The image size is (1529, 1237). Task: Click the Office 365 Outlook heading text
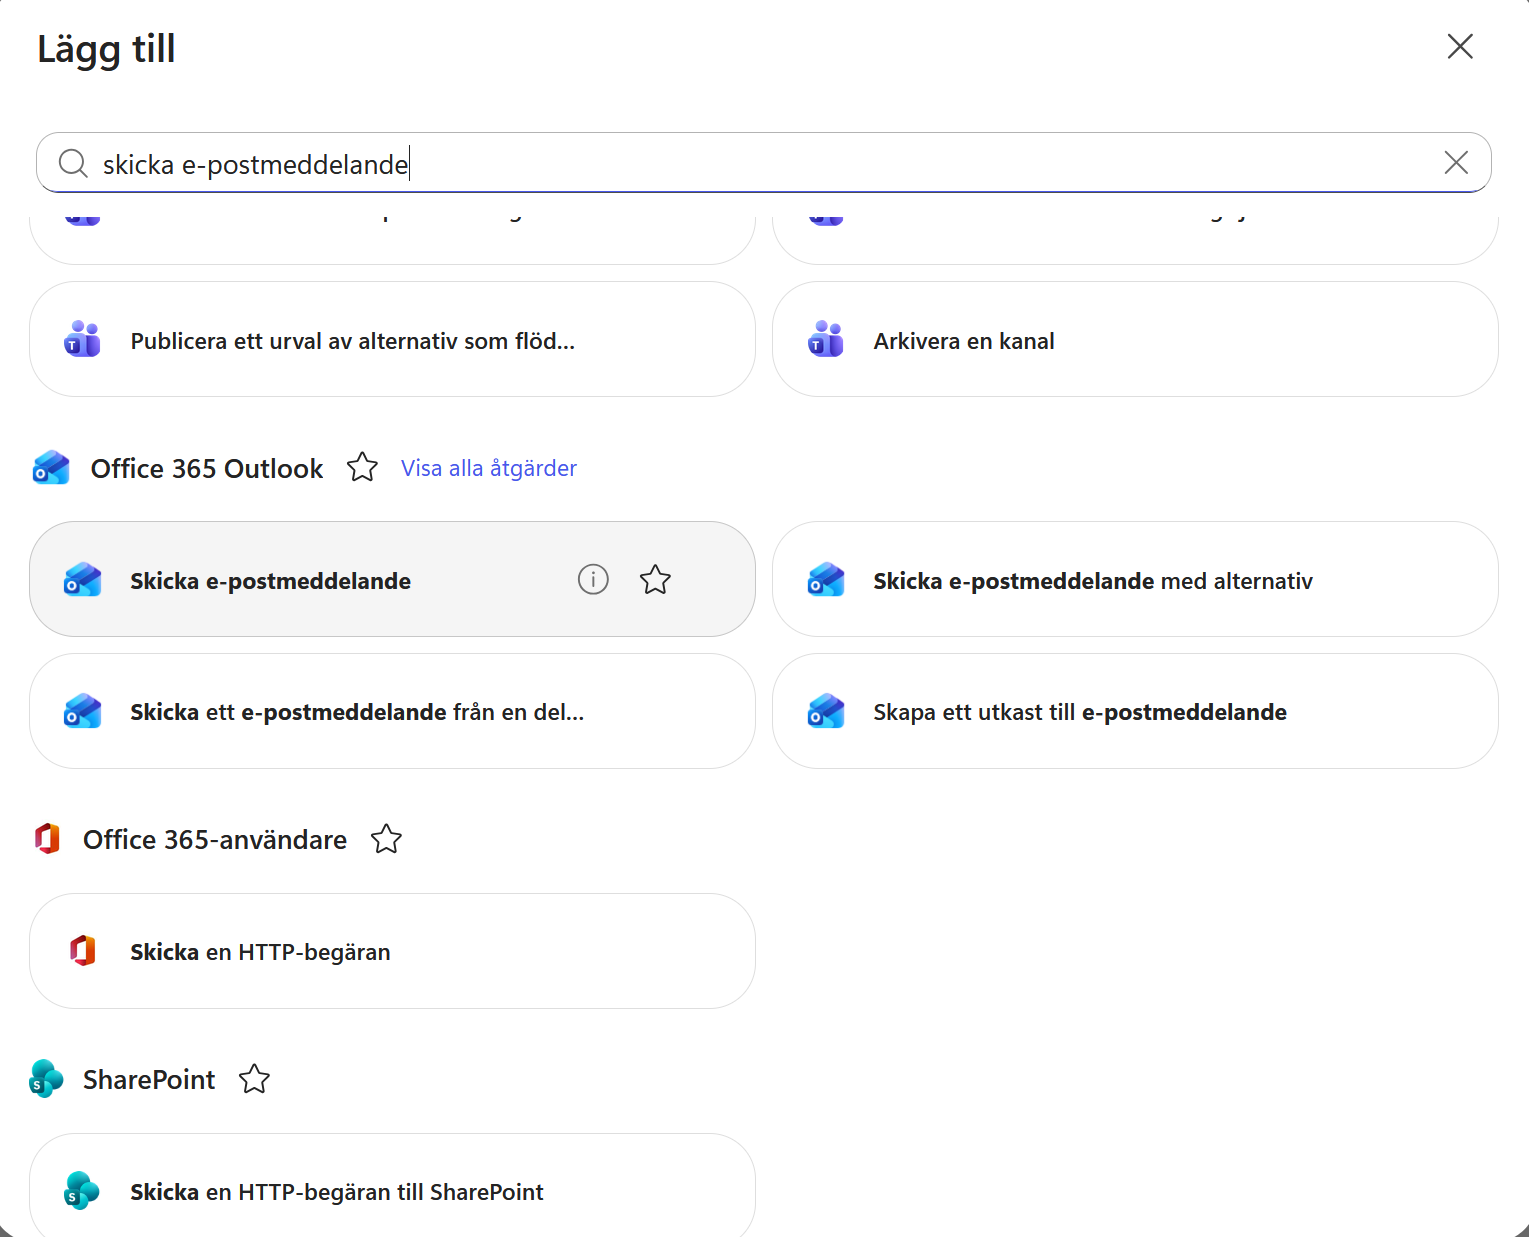pyautogui.click(x=207, y=468)
